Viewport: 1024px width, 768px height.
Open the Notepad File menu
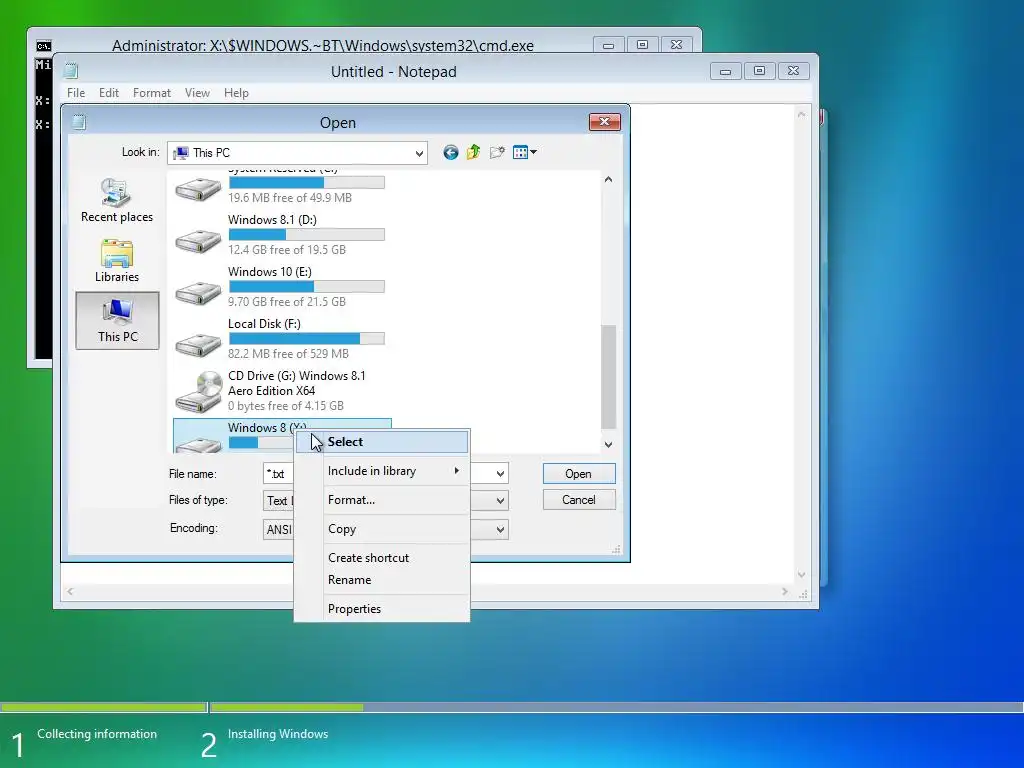(76, 93)
